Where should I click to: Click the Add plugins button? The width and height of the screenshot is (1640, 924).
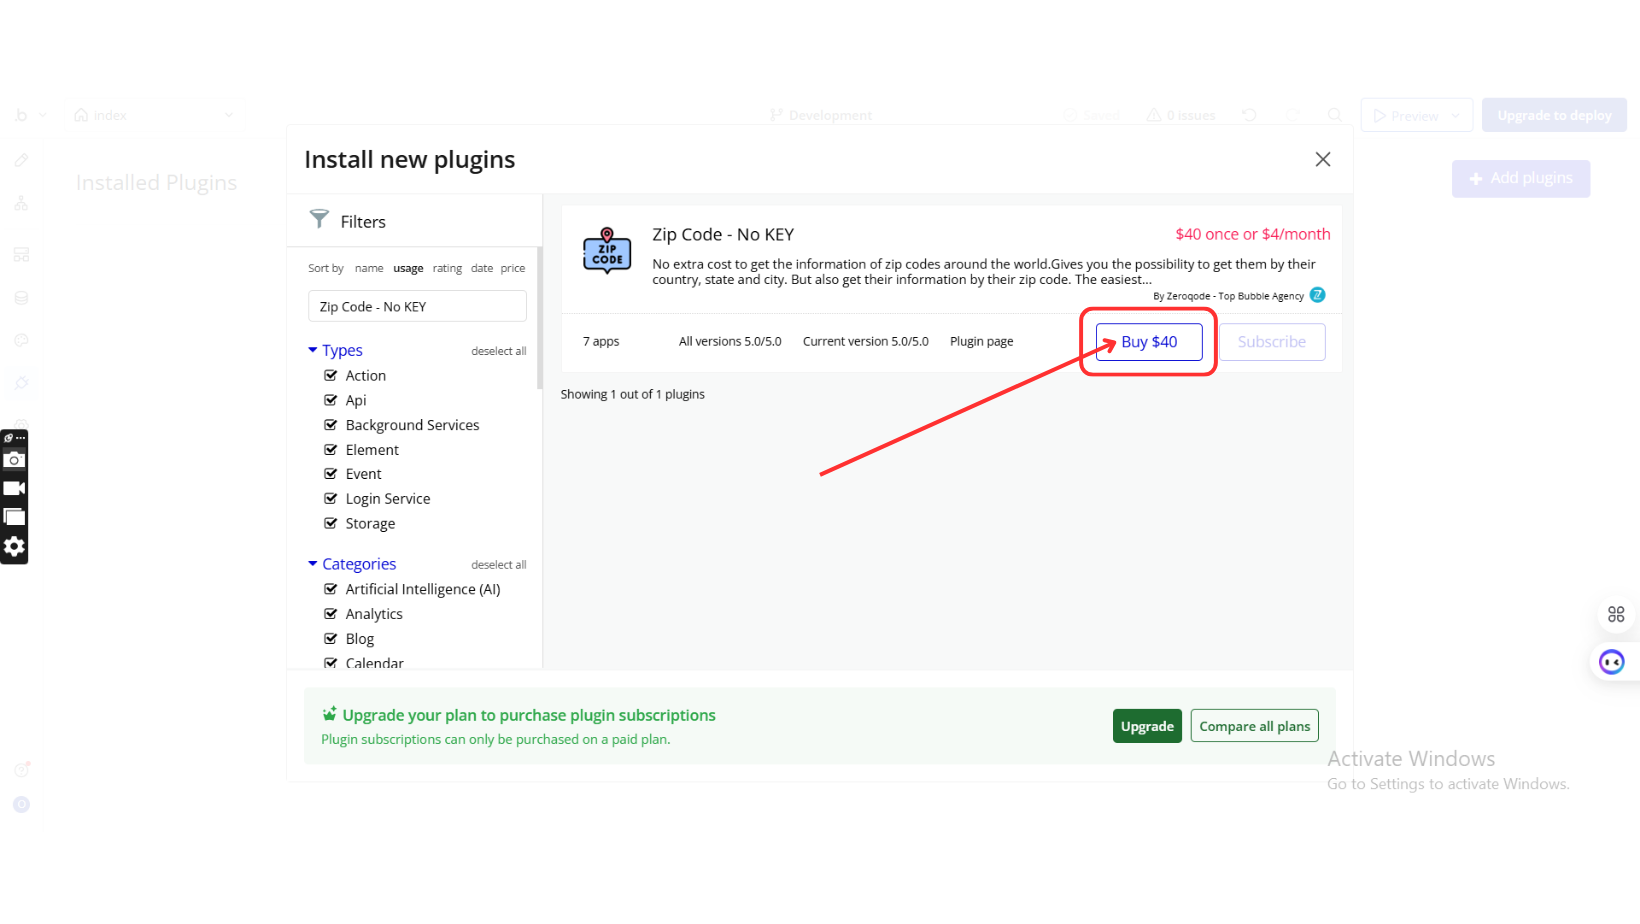click(1521, 178)
